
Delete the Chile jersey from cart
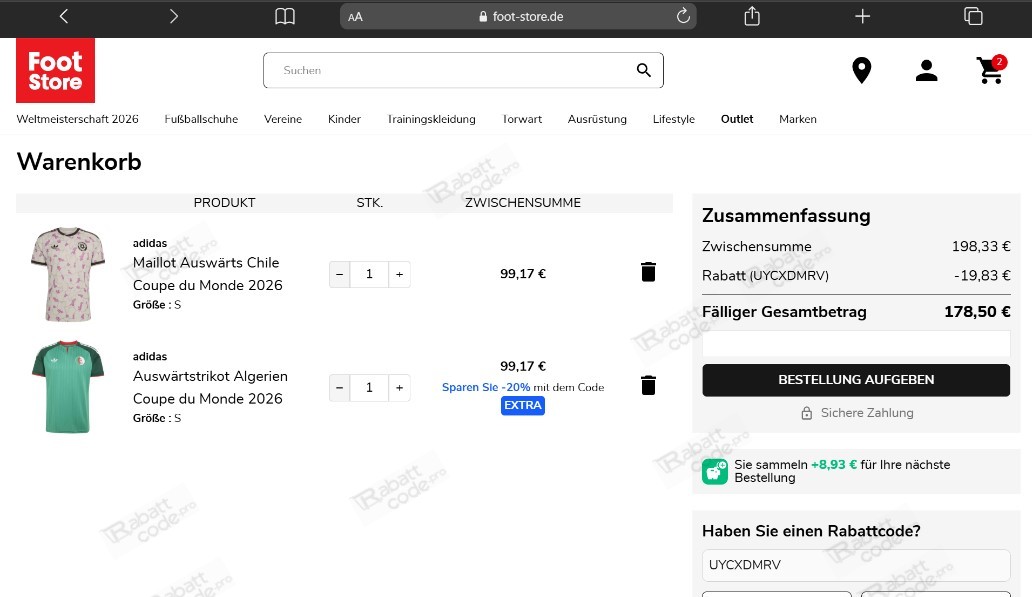pyautogui.click(x=648, y=272)
